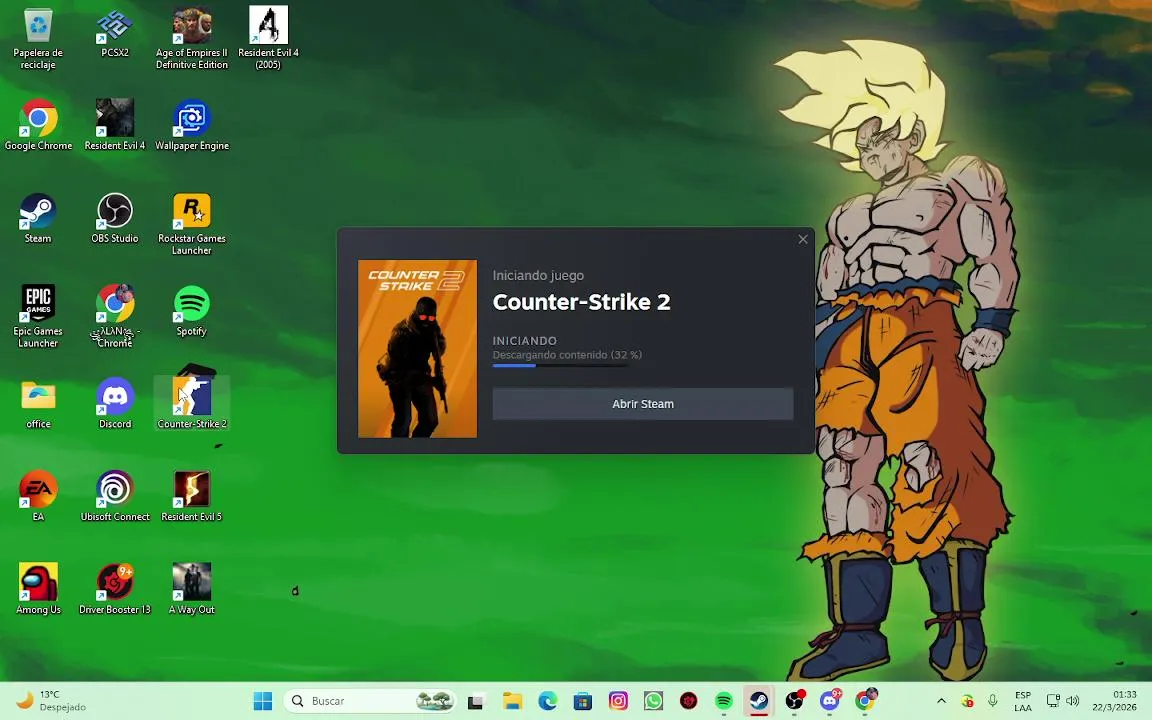The width and height of the screenshot is (1152, 720).
Task: Open Spotify from the taskbar
Action: (x=724, y=701)
